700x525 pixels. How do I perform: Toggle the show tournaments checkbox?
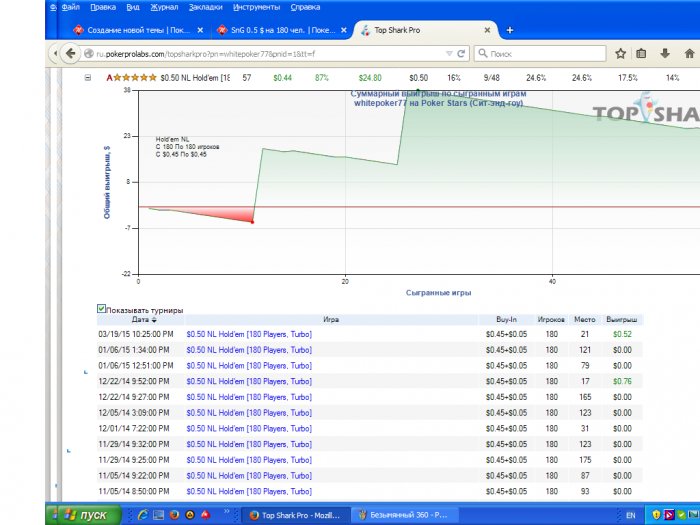click(x=101, y=309)
